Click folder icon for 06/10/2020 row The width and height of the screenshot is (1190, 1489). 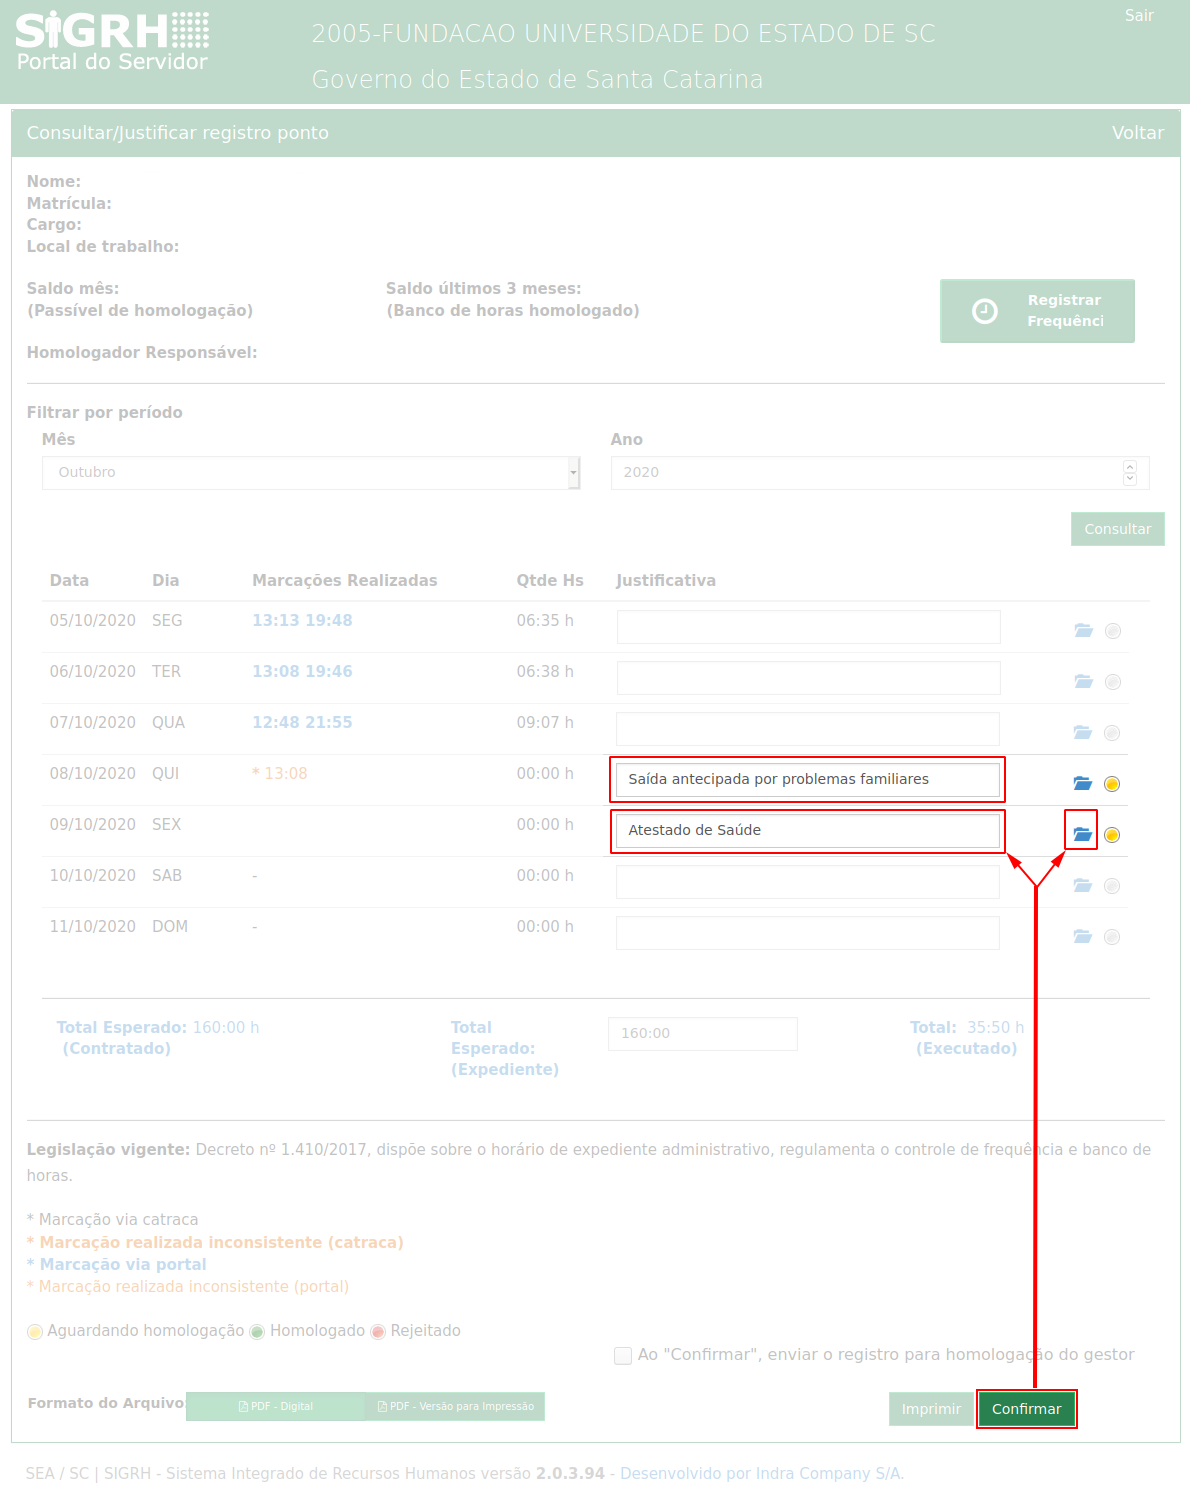(1083, 681)
